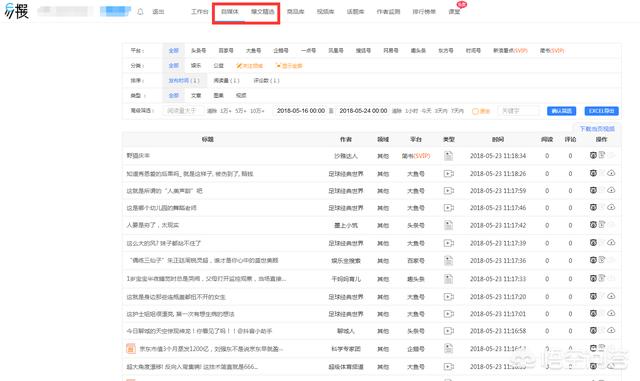Viewport: 640px width, 381px height.
Task: Click the cloud download icon in 11:17:59 row
Action: tap(611, 190)
